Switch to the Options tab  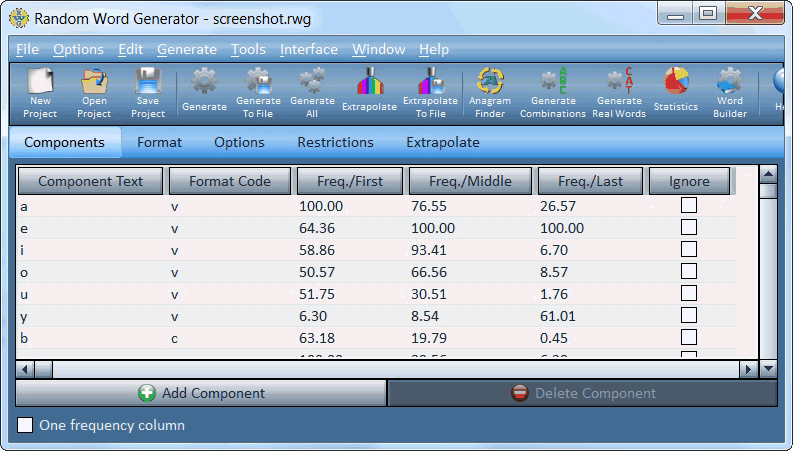(x=239, y=143)
